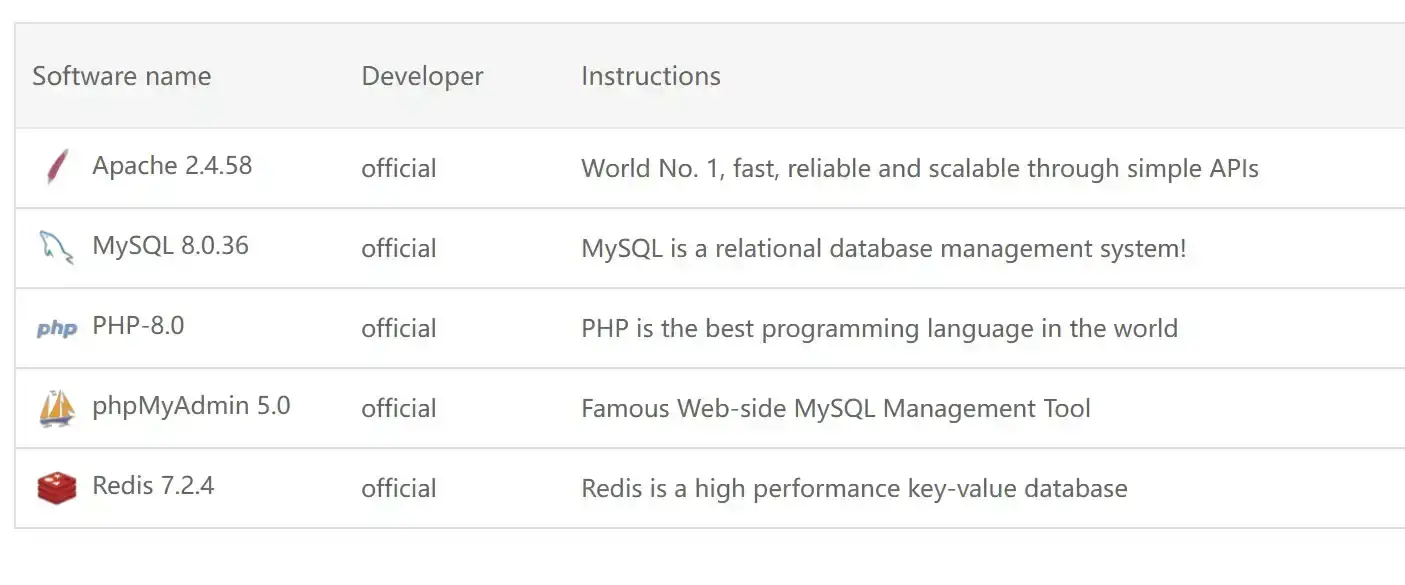The width and height of the screenshot is (1405, 585).
Task: Click the MySQL row's official developer label
Action: coord(398,248)
